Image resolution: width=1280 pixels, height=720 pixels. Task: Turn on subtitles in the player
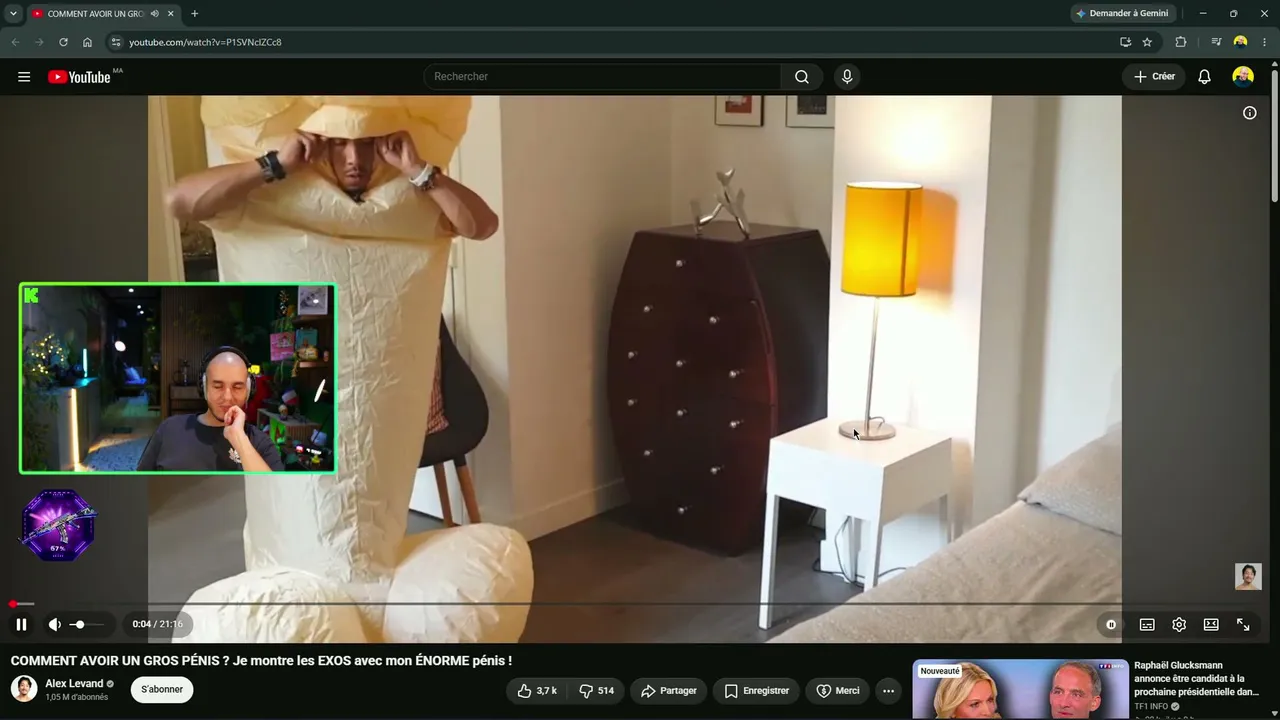point(1147,624)
